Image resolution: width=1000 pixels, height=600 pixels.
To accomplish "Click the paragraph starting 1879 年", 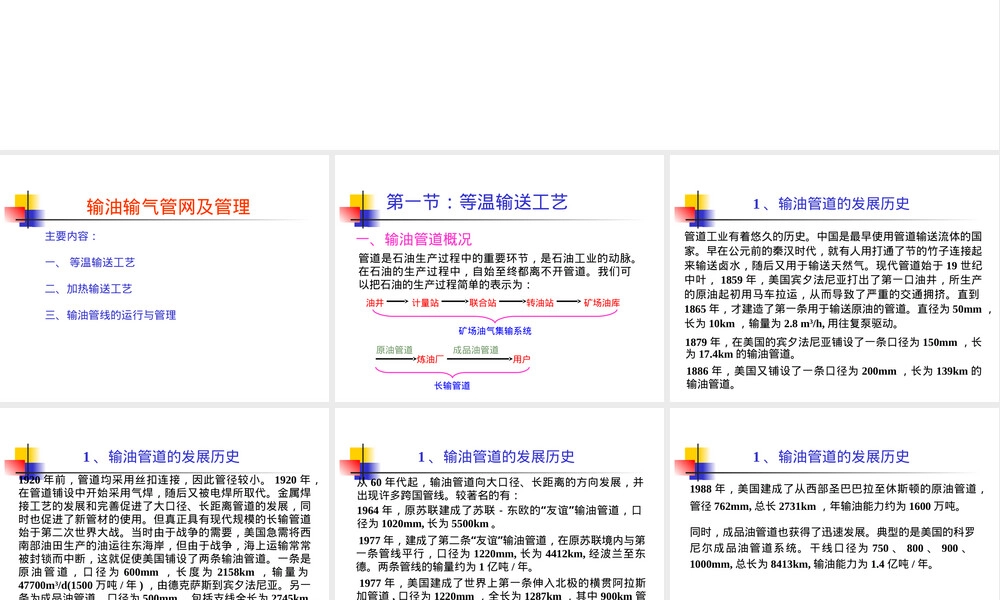I will (x=834, y=348).
